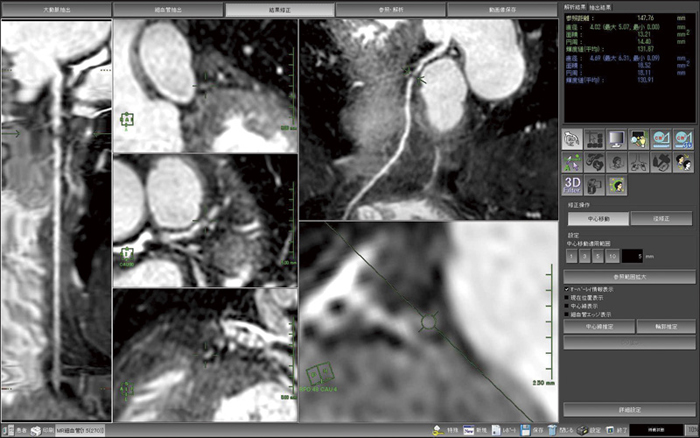Click the monitor display icon in tool grid

coord(618,139)
